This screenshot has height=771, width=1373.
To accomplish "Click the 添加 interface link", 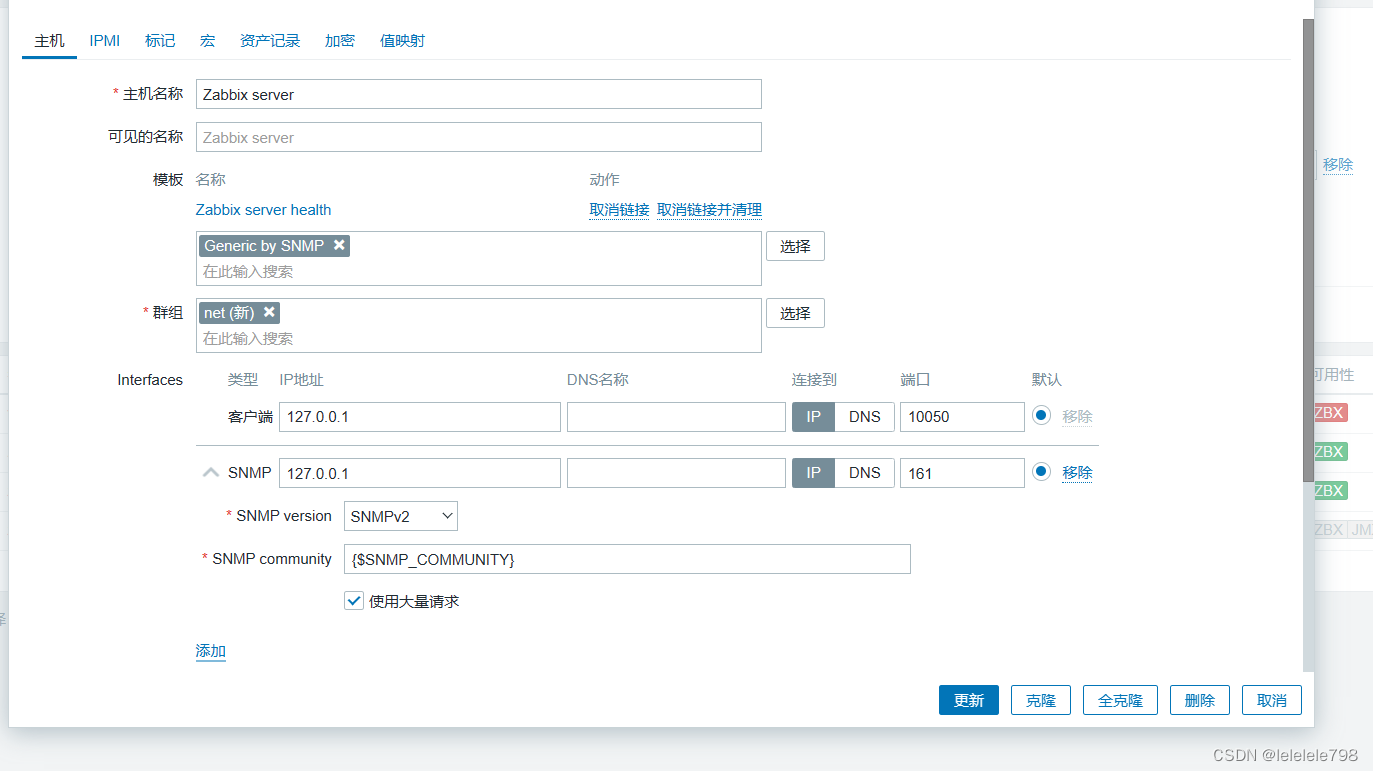I will point(211,651).
